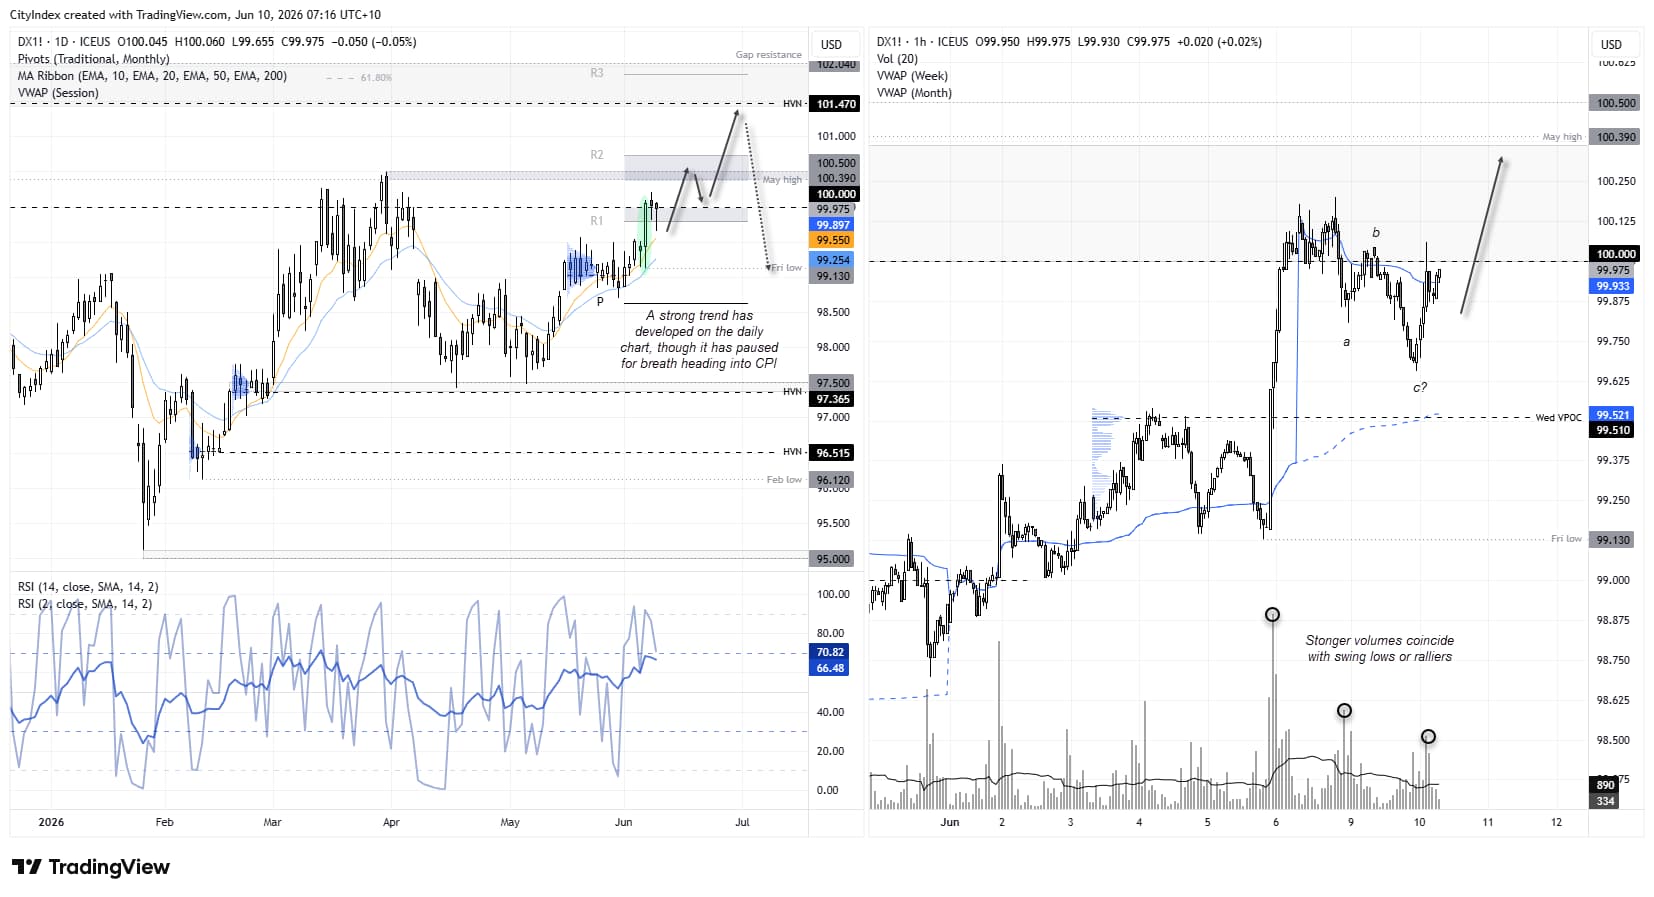Click the RSI (2, close, SMA, 14, 2) legend

coord(85,604)
